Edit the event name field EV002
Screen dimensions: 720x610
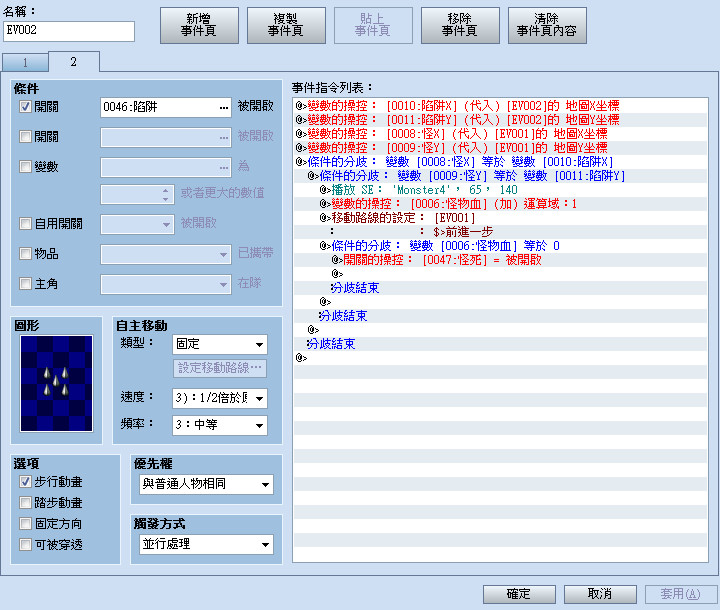click(x=69, y=31)
